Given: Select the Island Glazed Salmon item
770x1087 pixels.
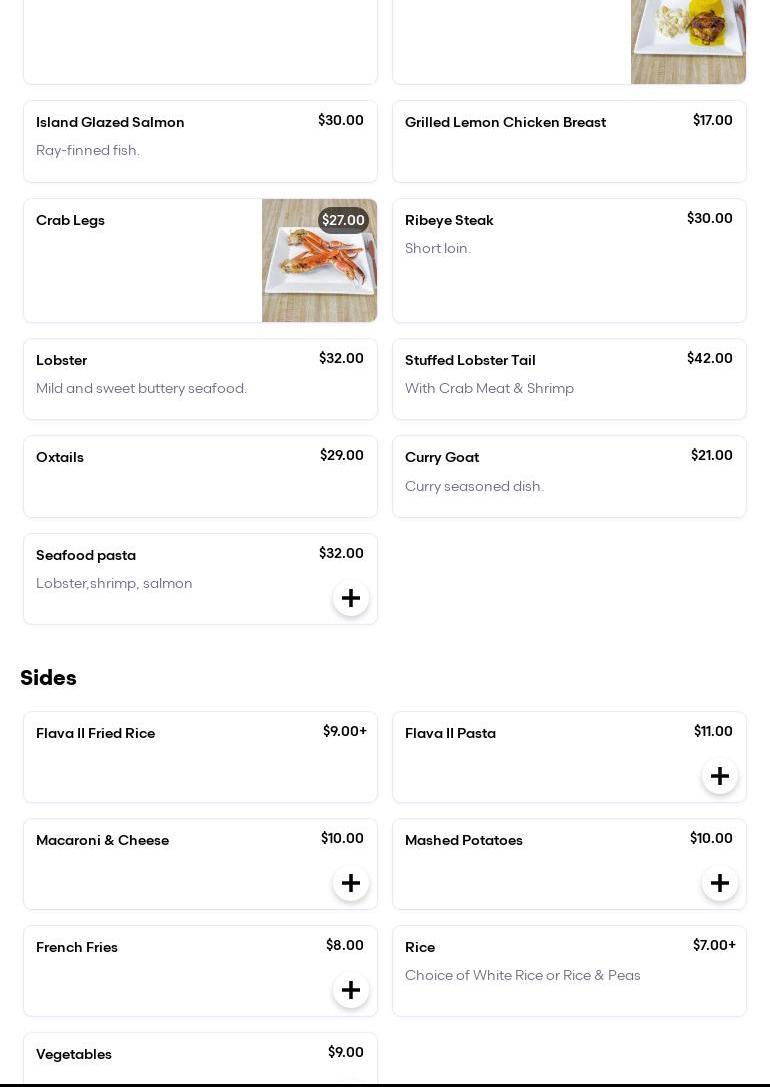Looking at the screenshot, I should tap(200, 141).
